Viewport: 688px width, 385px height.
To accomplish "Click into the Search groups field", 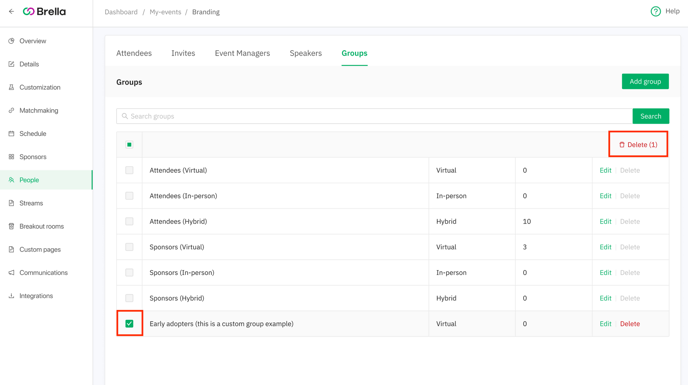I will coord(374,116).
